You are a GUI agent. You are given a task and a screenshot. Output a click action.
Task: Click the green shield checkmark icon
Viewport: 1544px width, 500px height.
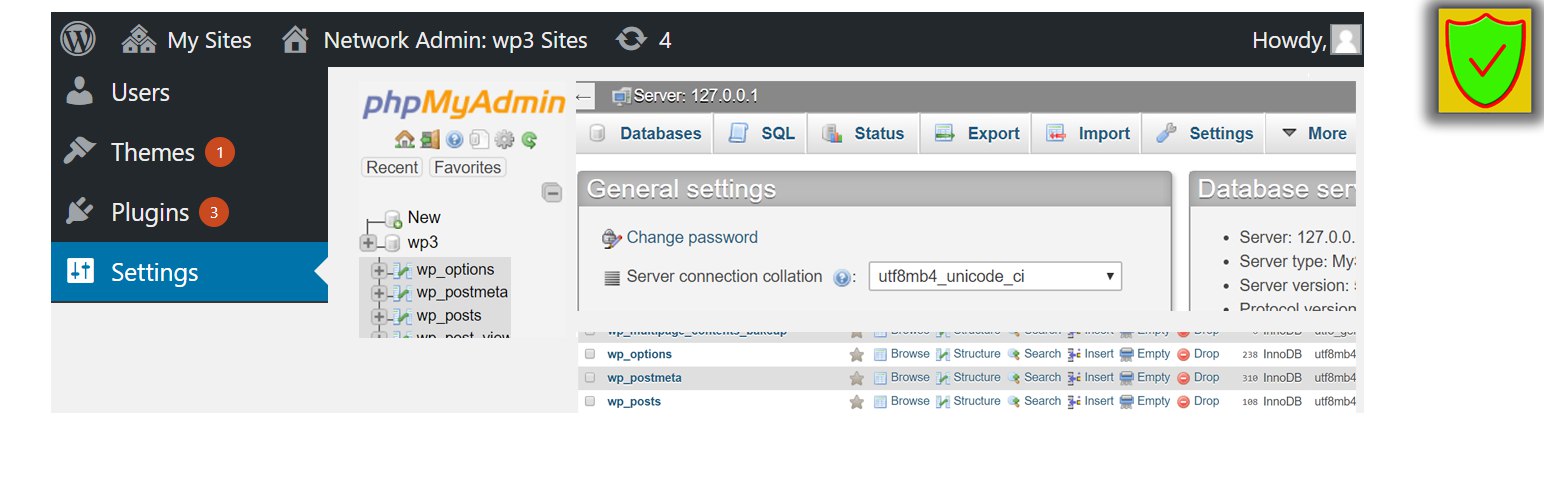tap(1484, 61)
